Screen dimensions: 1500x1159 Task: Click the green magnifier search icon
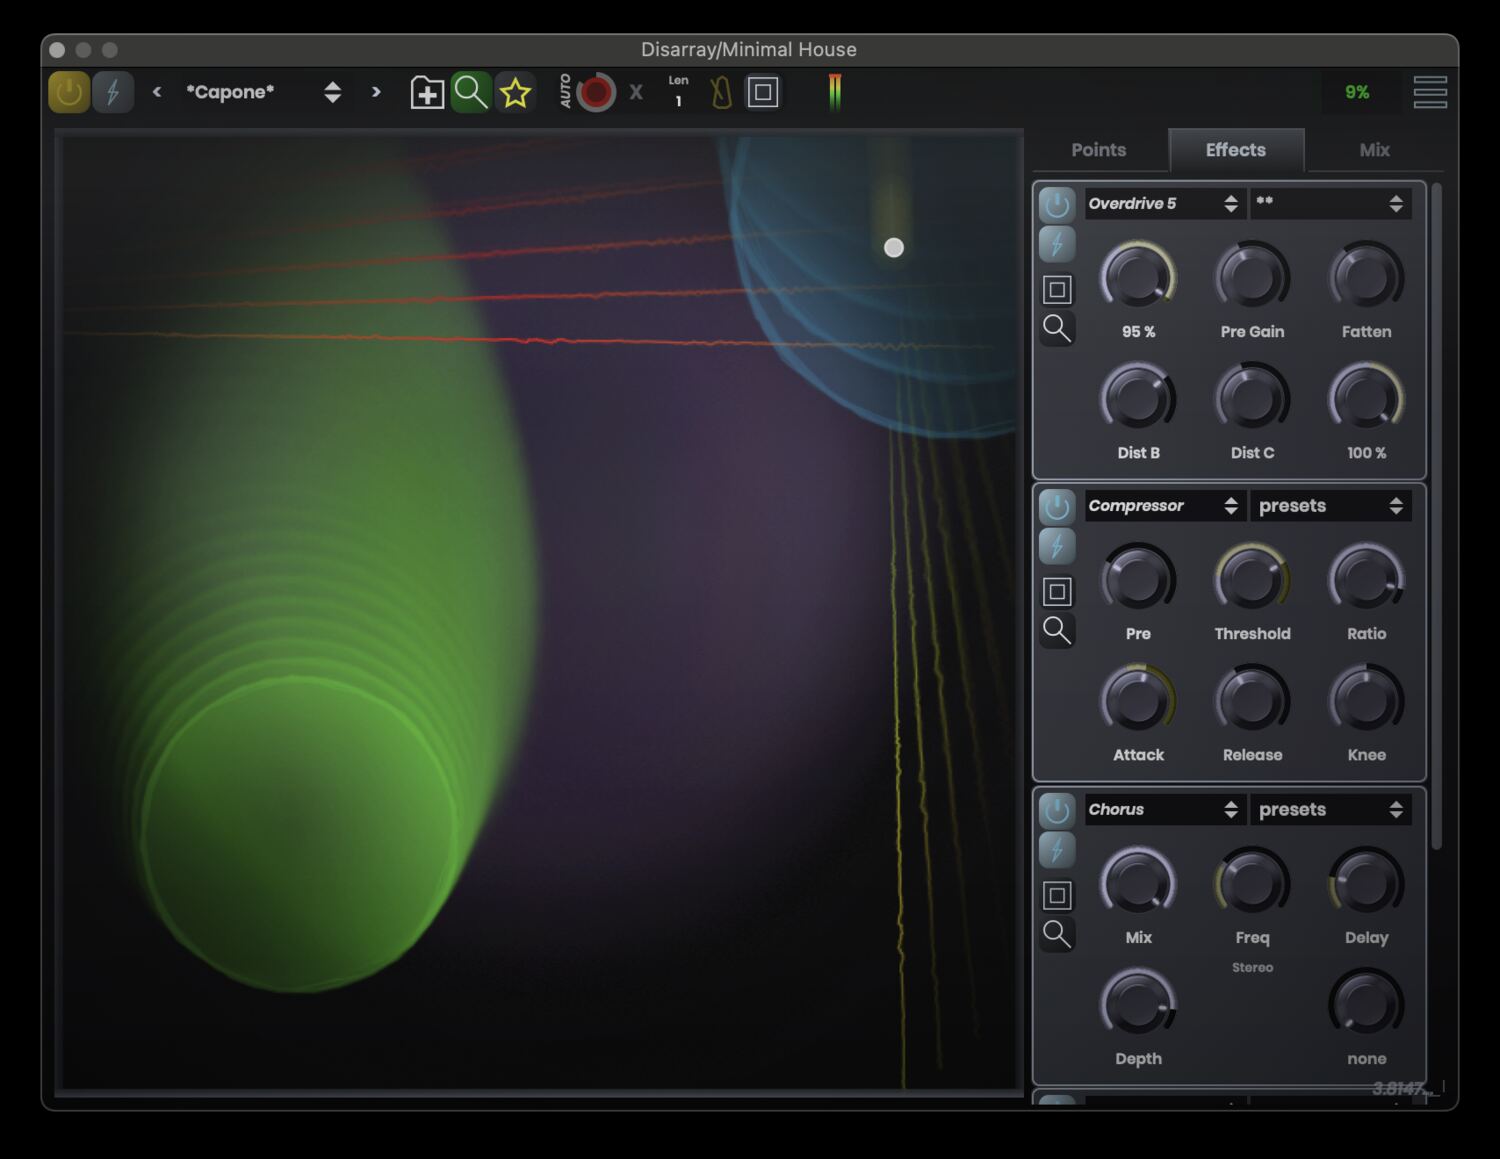(x=471, y=93)
